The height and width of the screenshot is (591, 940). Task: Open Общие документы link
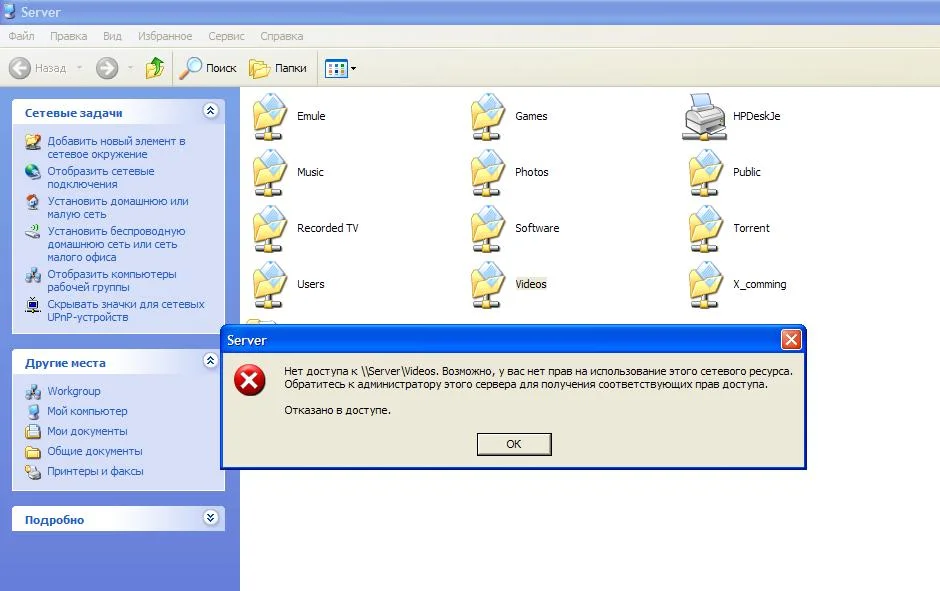coord(95,451)
